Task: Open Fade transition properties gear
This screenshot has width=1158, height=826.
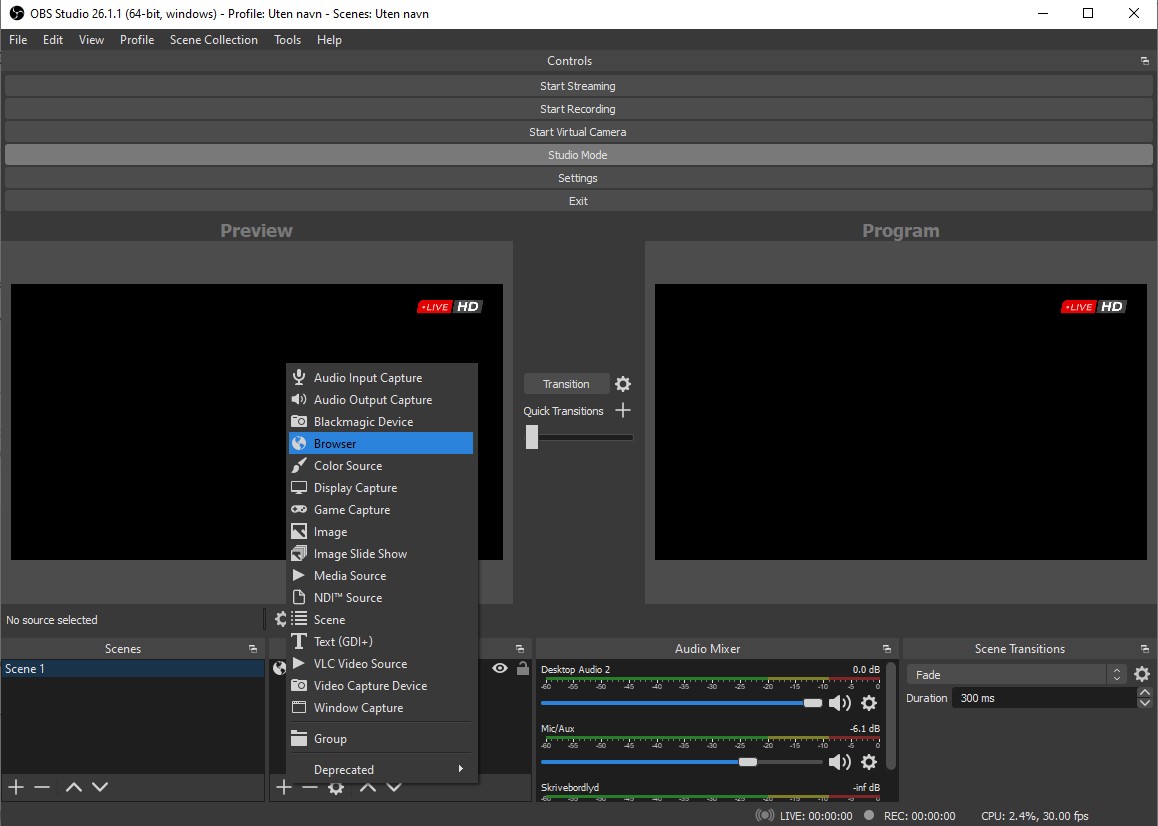Action: pos(1142,675)
